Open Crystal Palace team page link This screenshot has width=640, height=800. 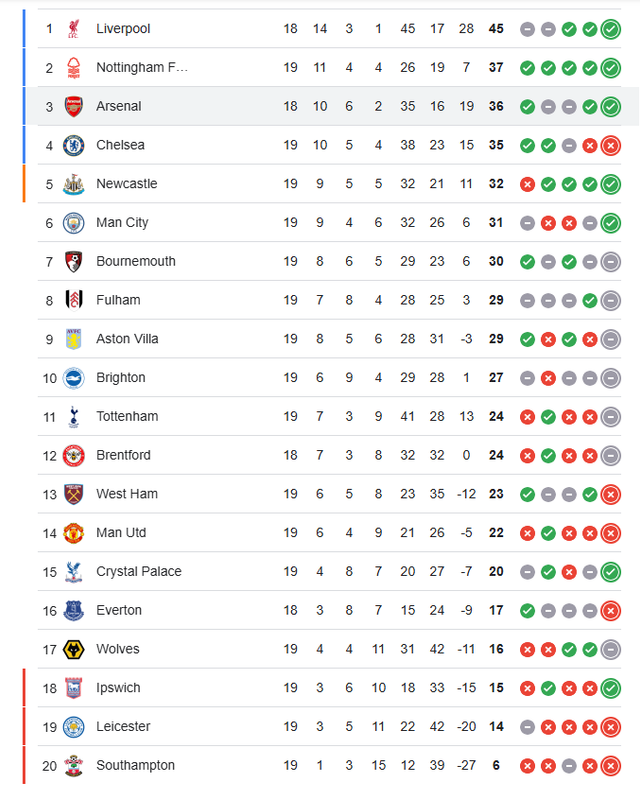tap(139, 571)
